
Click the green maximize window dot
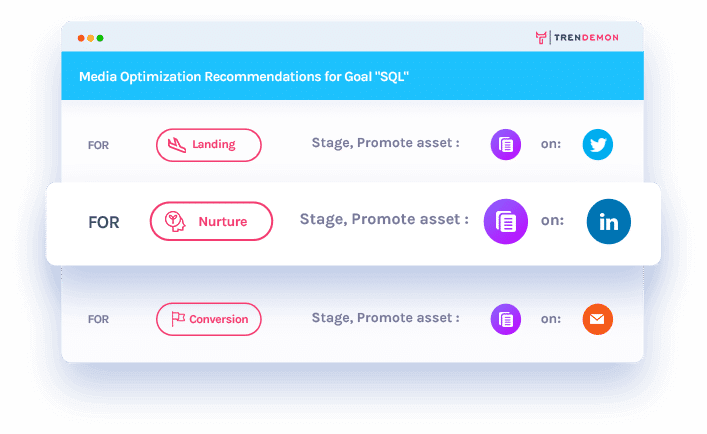click(x=100, y=38)
